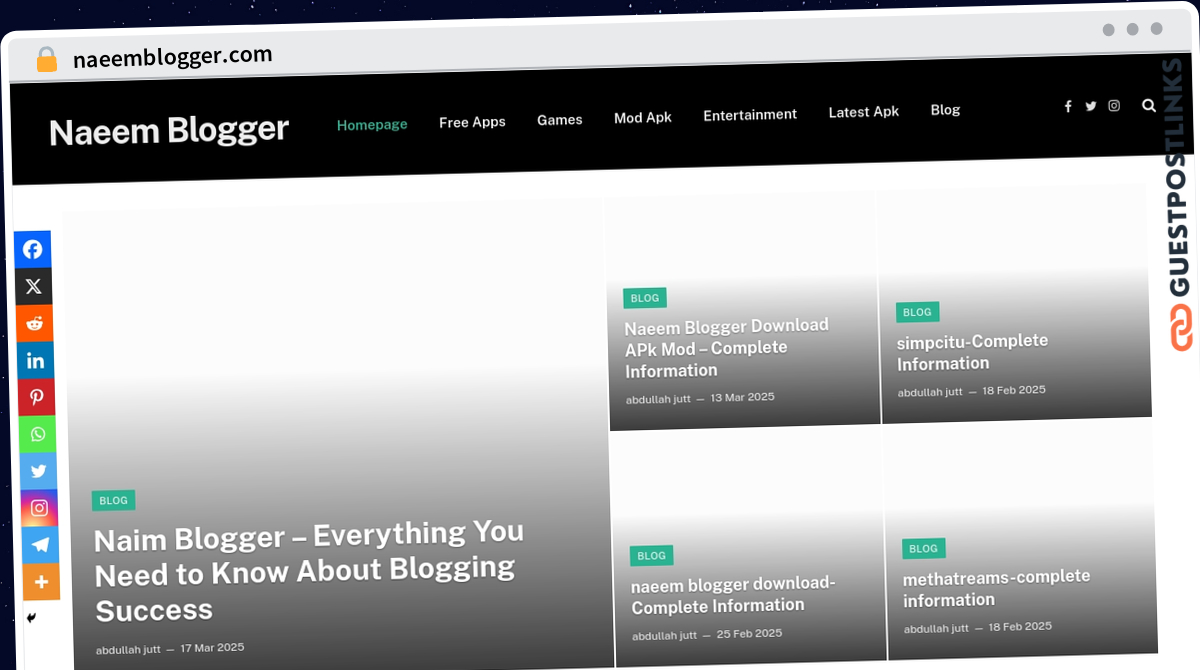Click date 17 Mar 2025
The height and width of the screenshot is (670, 1200).
click(212, 648)
